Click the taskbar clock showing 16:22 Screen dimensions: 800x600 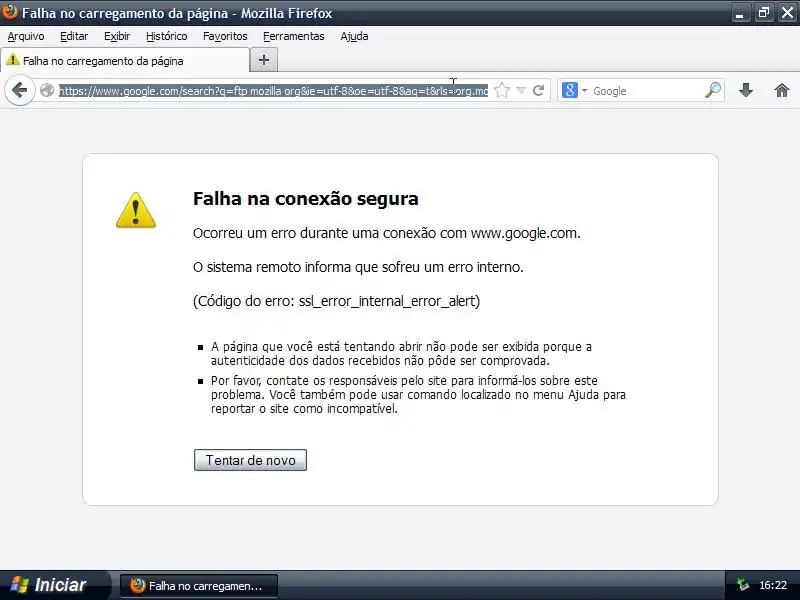pos(772,585)
